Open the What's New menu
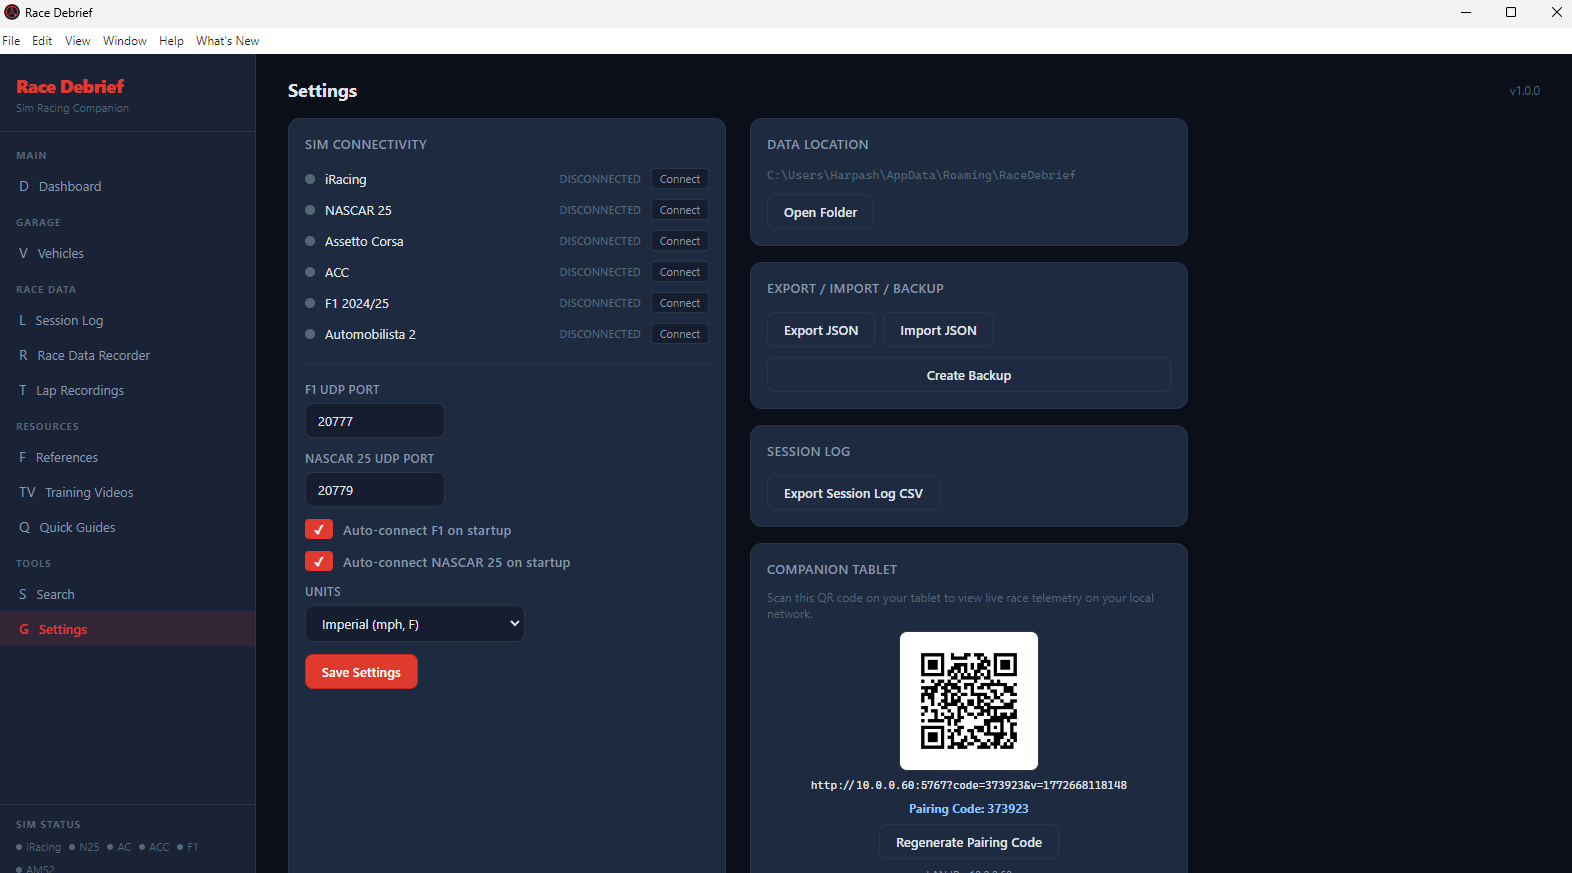 point(227,41)
